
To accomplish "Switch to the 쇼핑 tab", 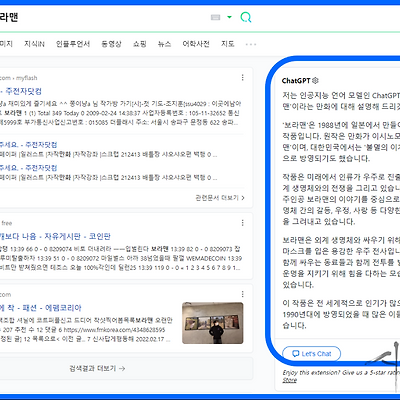I will 140,44.
